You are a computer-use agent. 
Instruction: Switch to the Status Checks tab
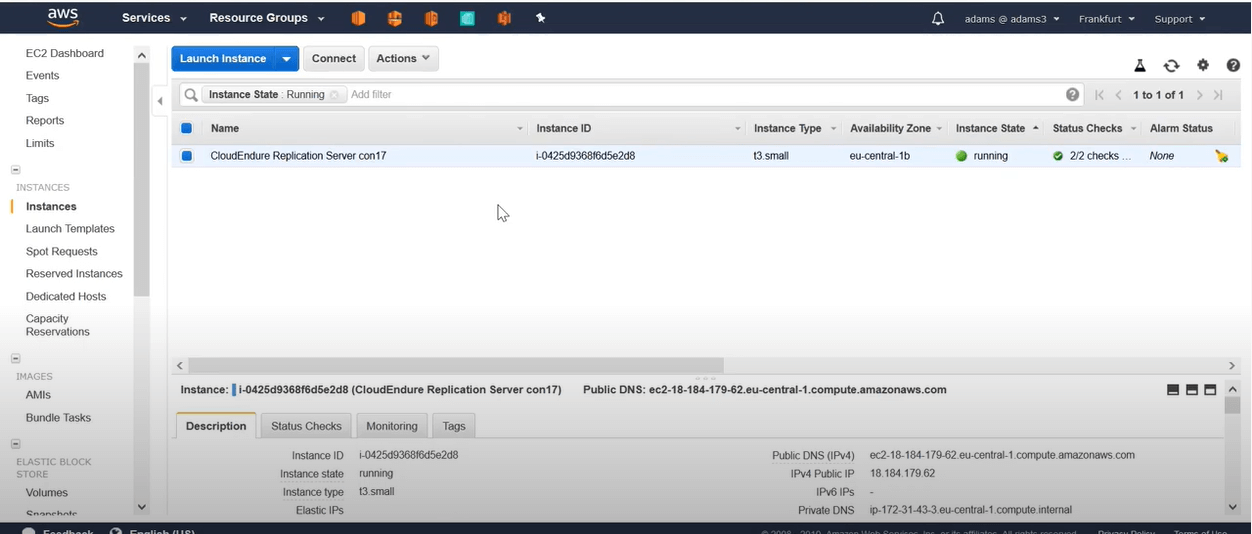click(x=306, y=426)
